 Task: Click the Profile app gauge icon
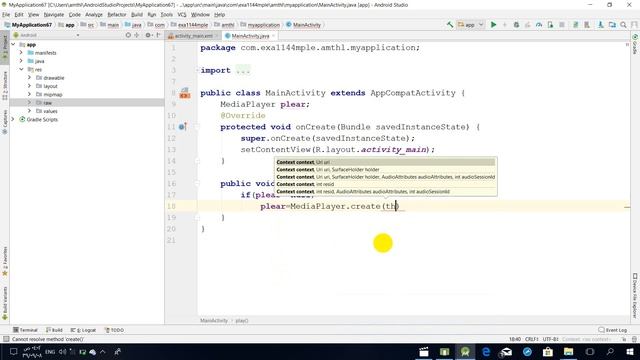click(539, 25)
